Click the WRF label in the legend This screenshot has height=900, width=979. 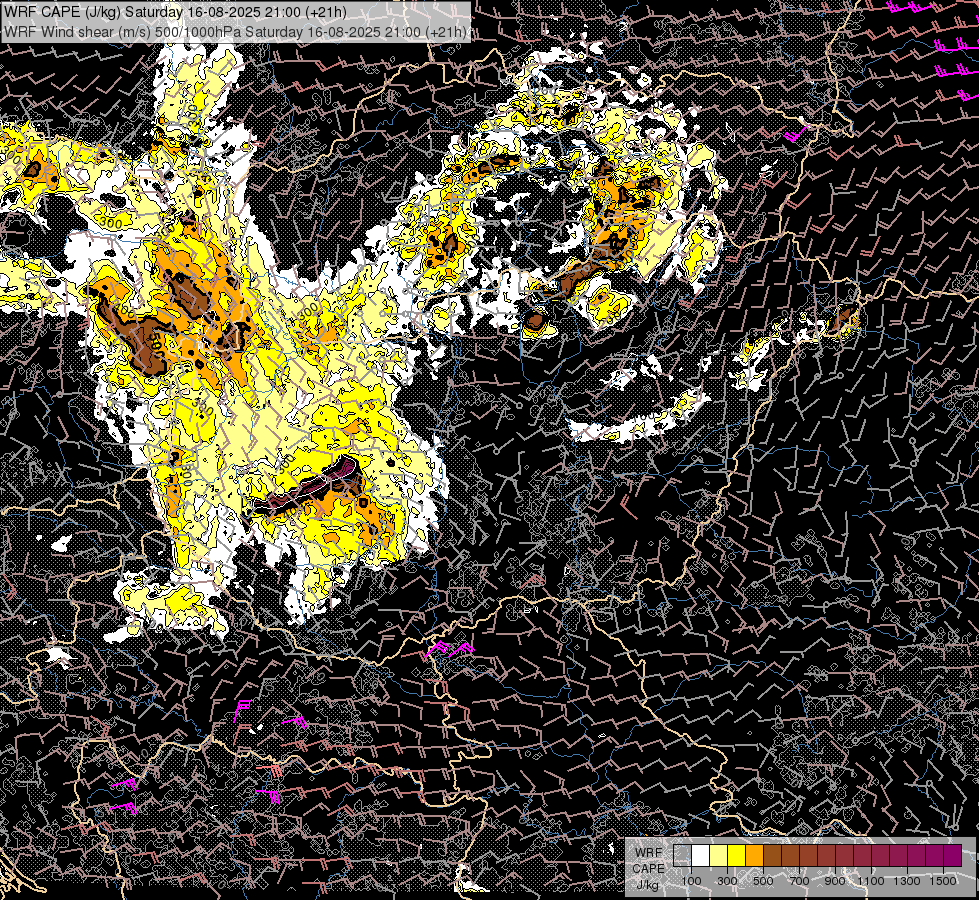[x=649, y=853]
